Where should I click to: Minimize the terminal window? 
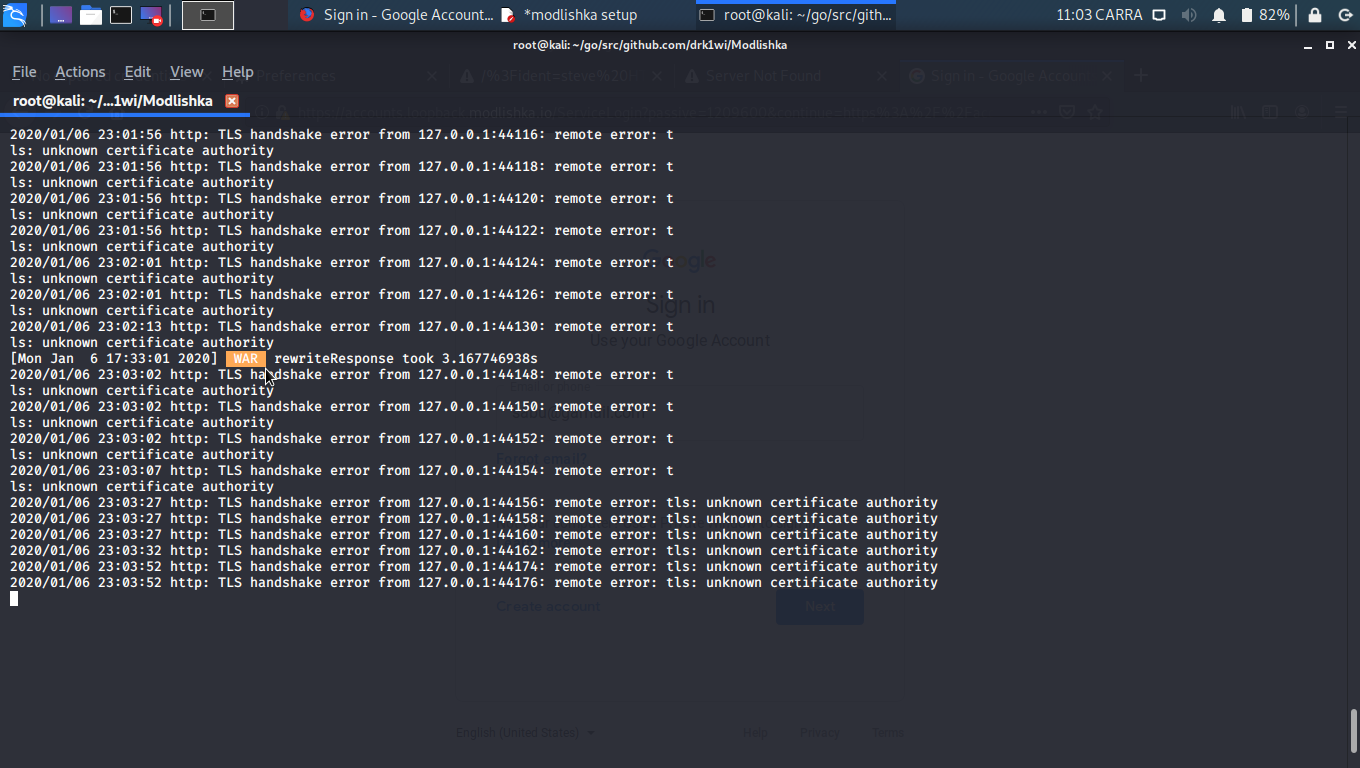(x=1308, y=45)
